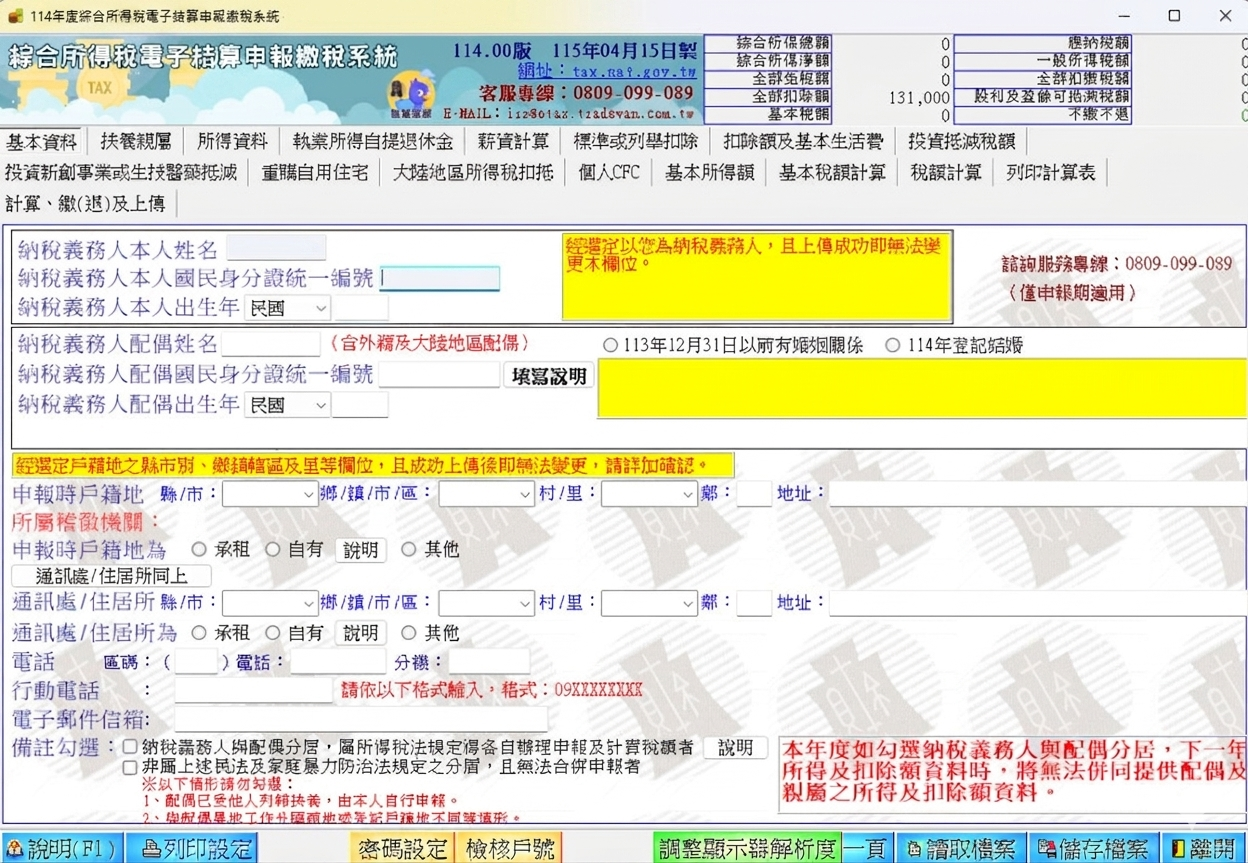Open 列印計算表 tab
The image size is (1248, 863).
[x=1051, y=172]
